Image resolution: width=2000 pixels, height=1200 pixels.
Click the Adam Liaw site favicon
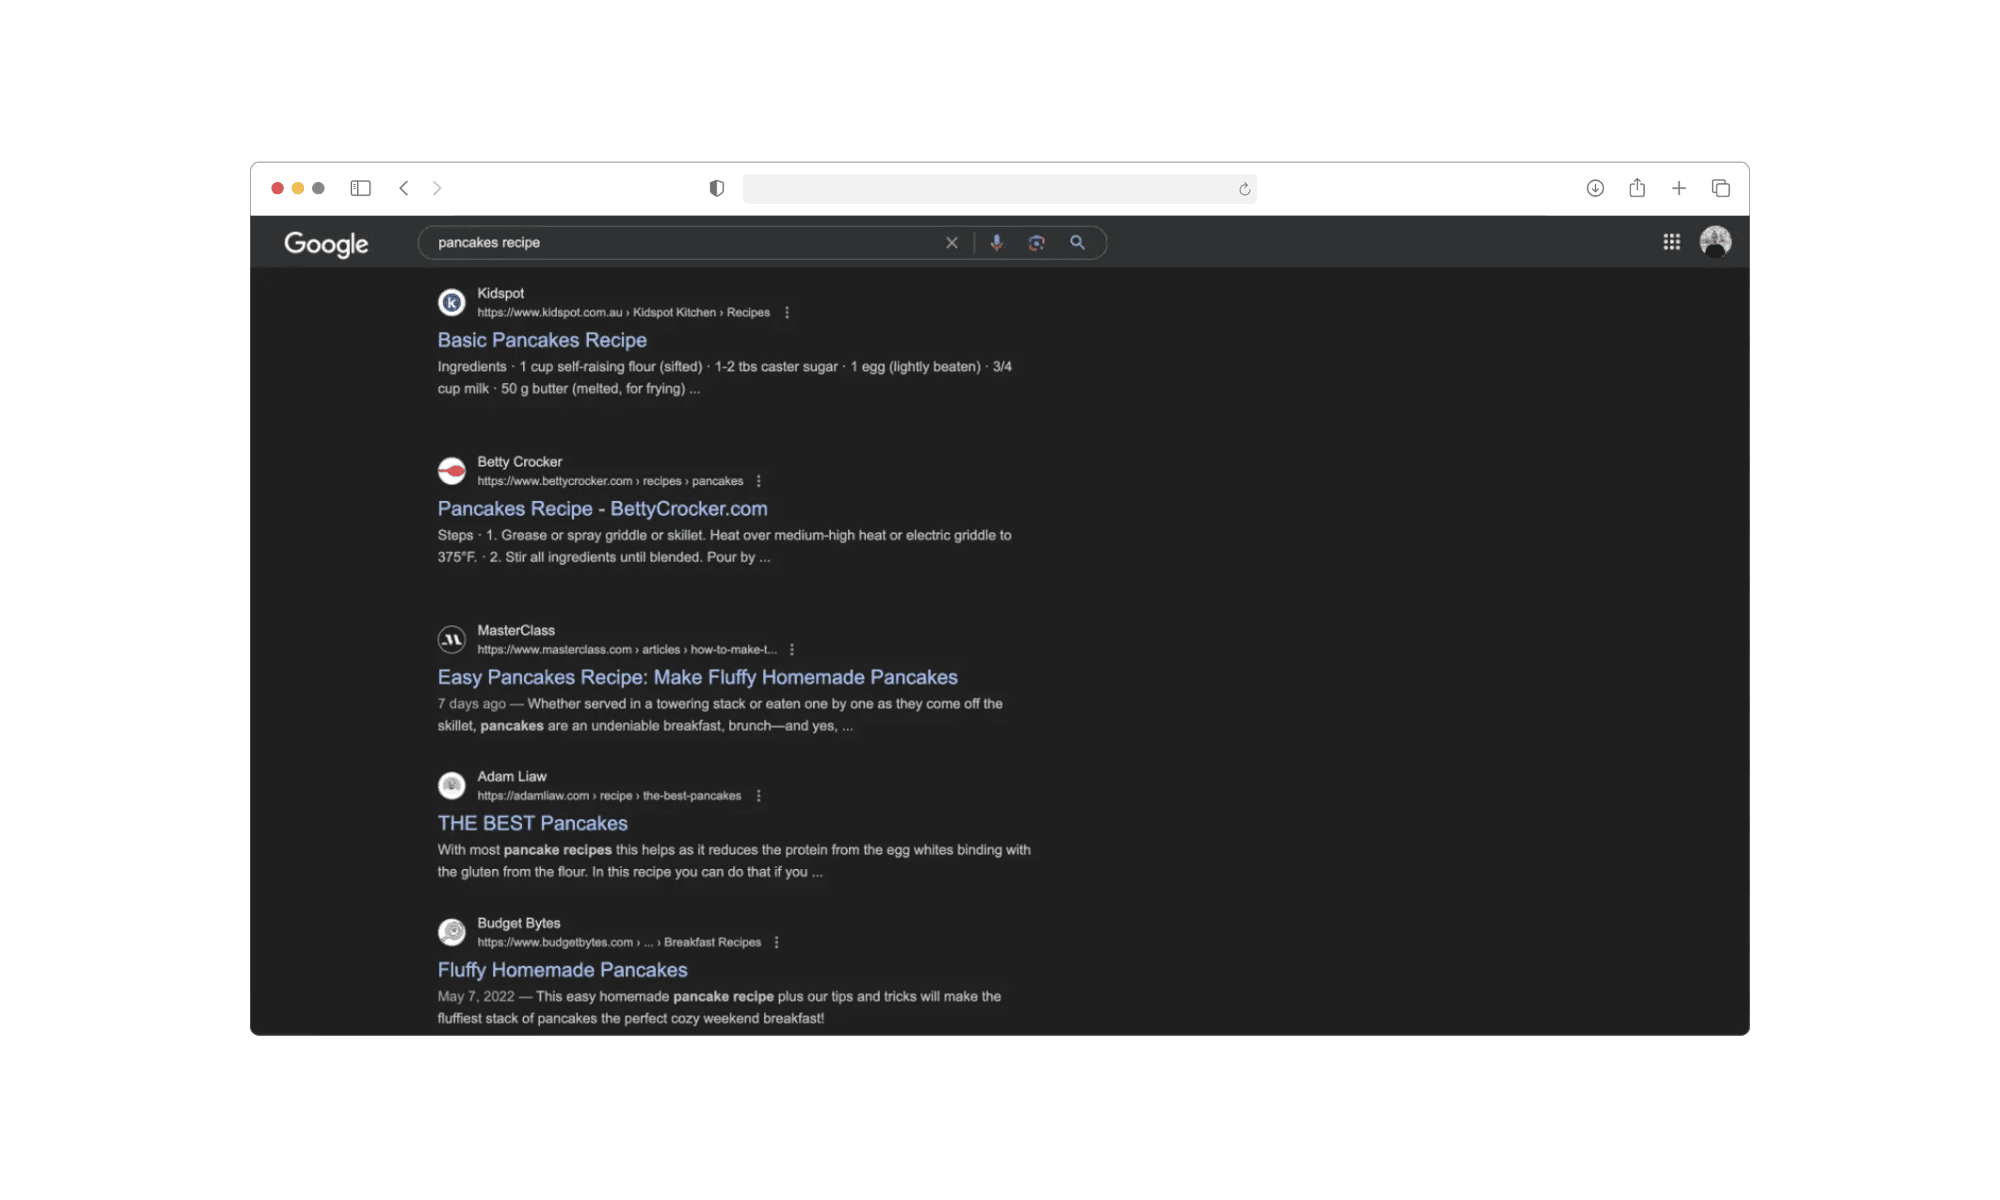point(452,785)
